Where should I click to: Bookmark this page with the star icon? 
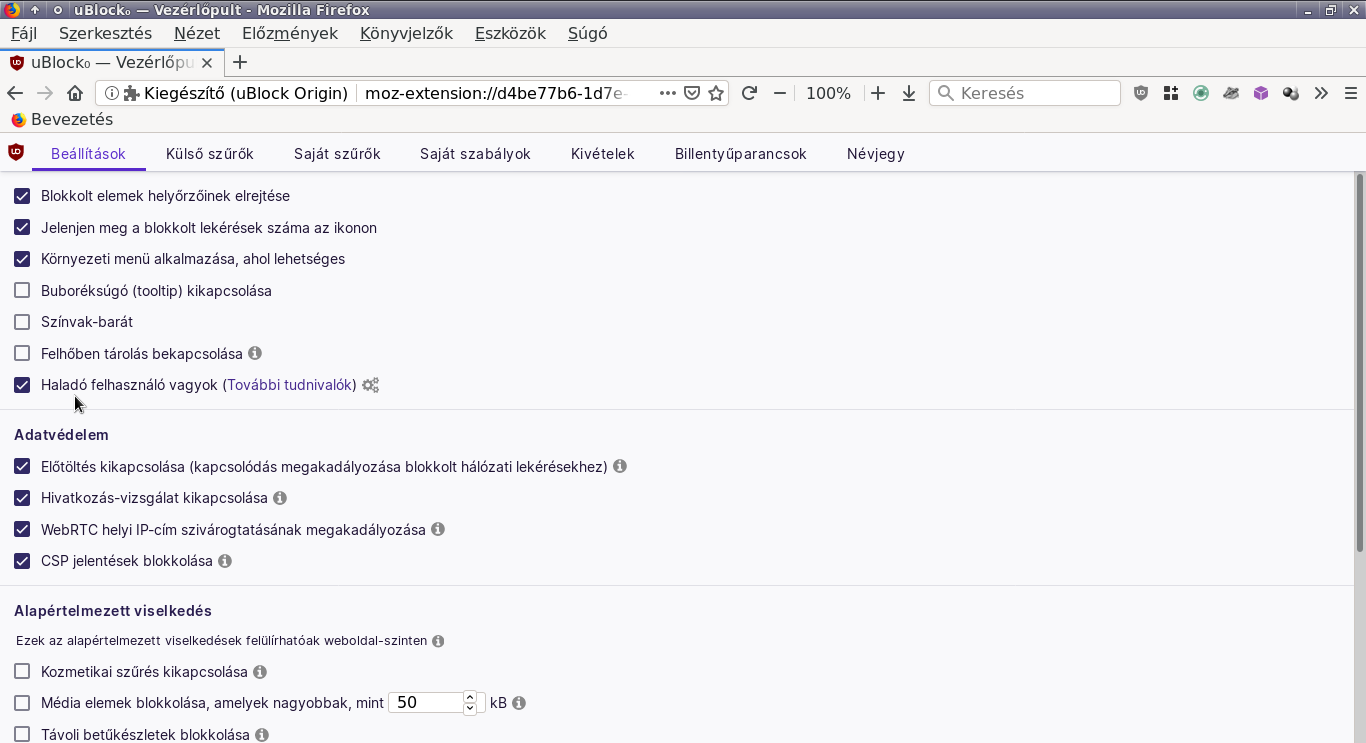(716, 93)
